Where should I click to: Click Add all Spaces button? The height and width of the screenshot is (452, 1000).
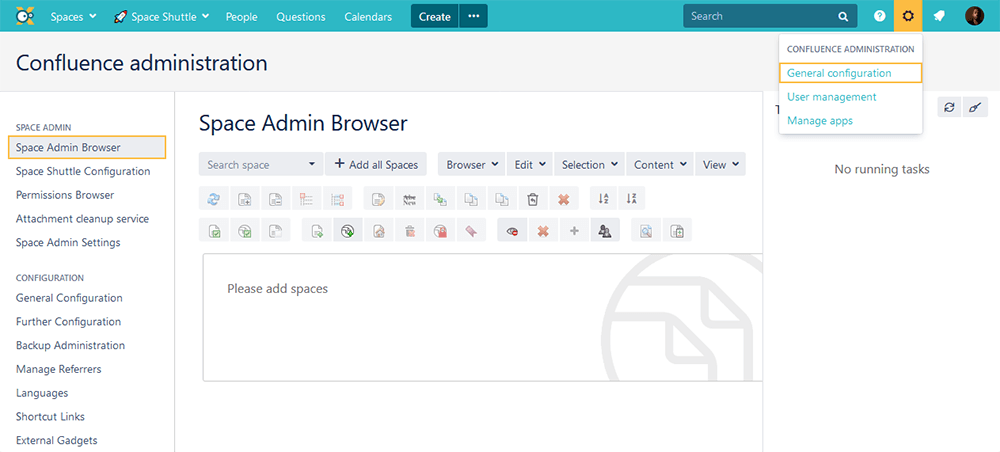[x=376, y=164]
